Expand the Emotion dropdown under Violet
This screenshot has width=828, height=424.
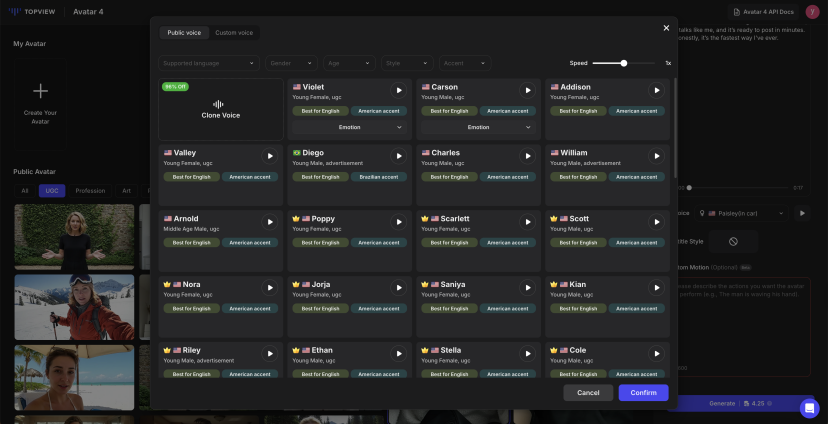coord(349,127)
